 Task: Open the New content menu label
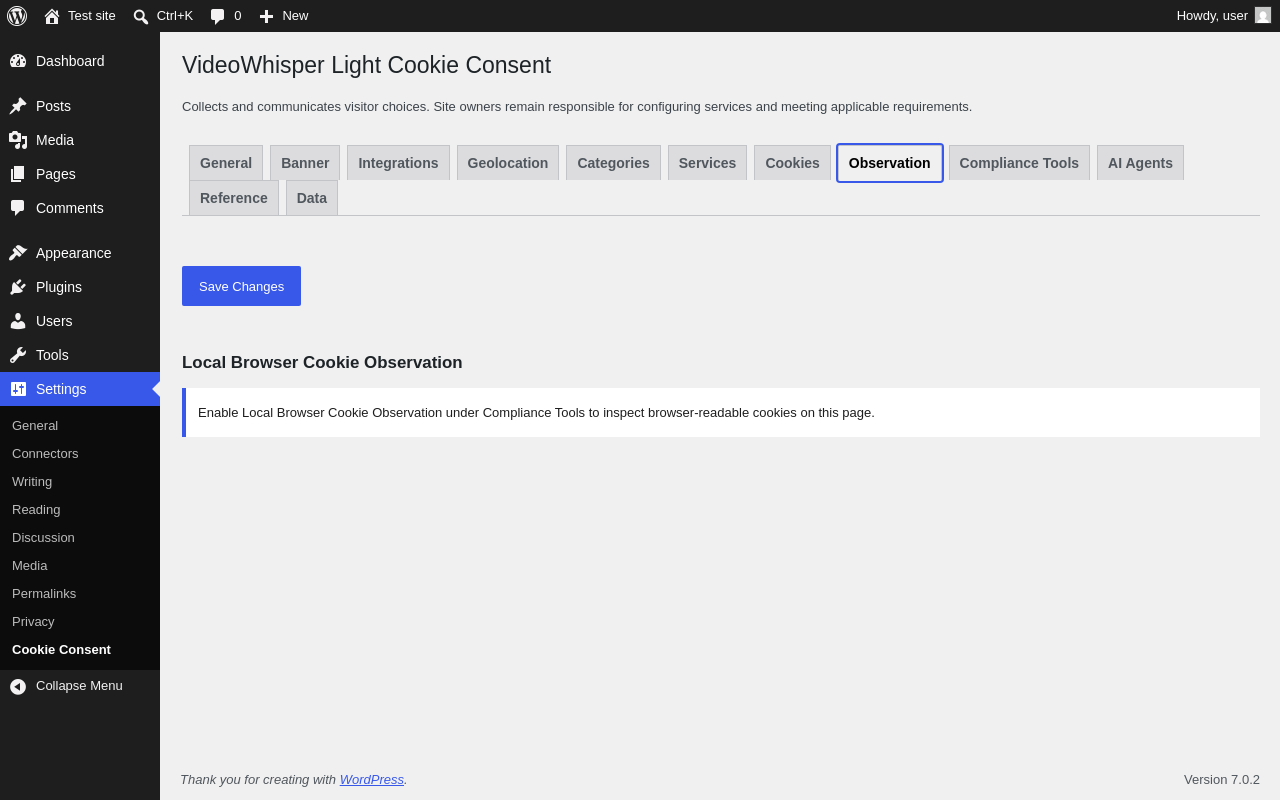pos(295,15)
